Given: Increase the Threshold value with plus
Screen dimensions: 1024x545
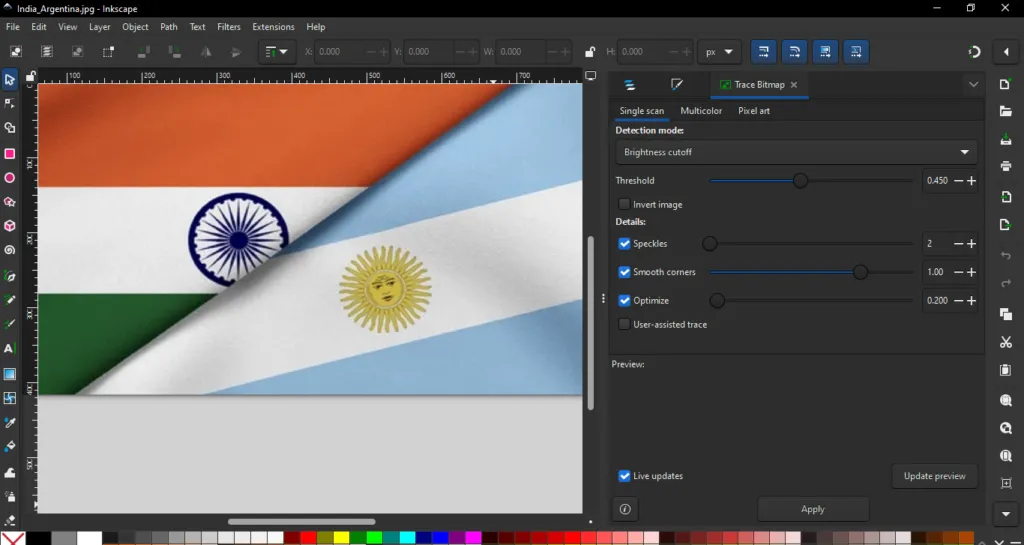Looking at the screenshot, I should coord(971,181).
